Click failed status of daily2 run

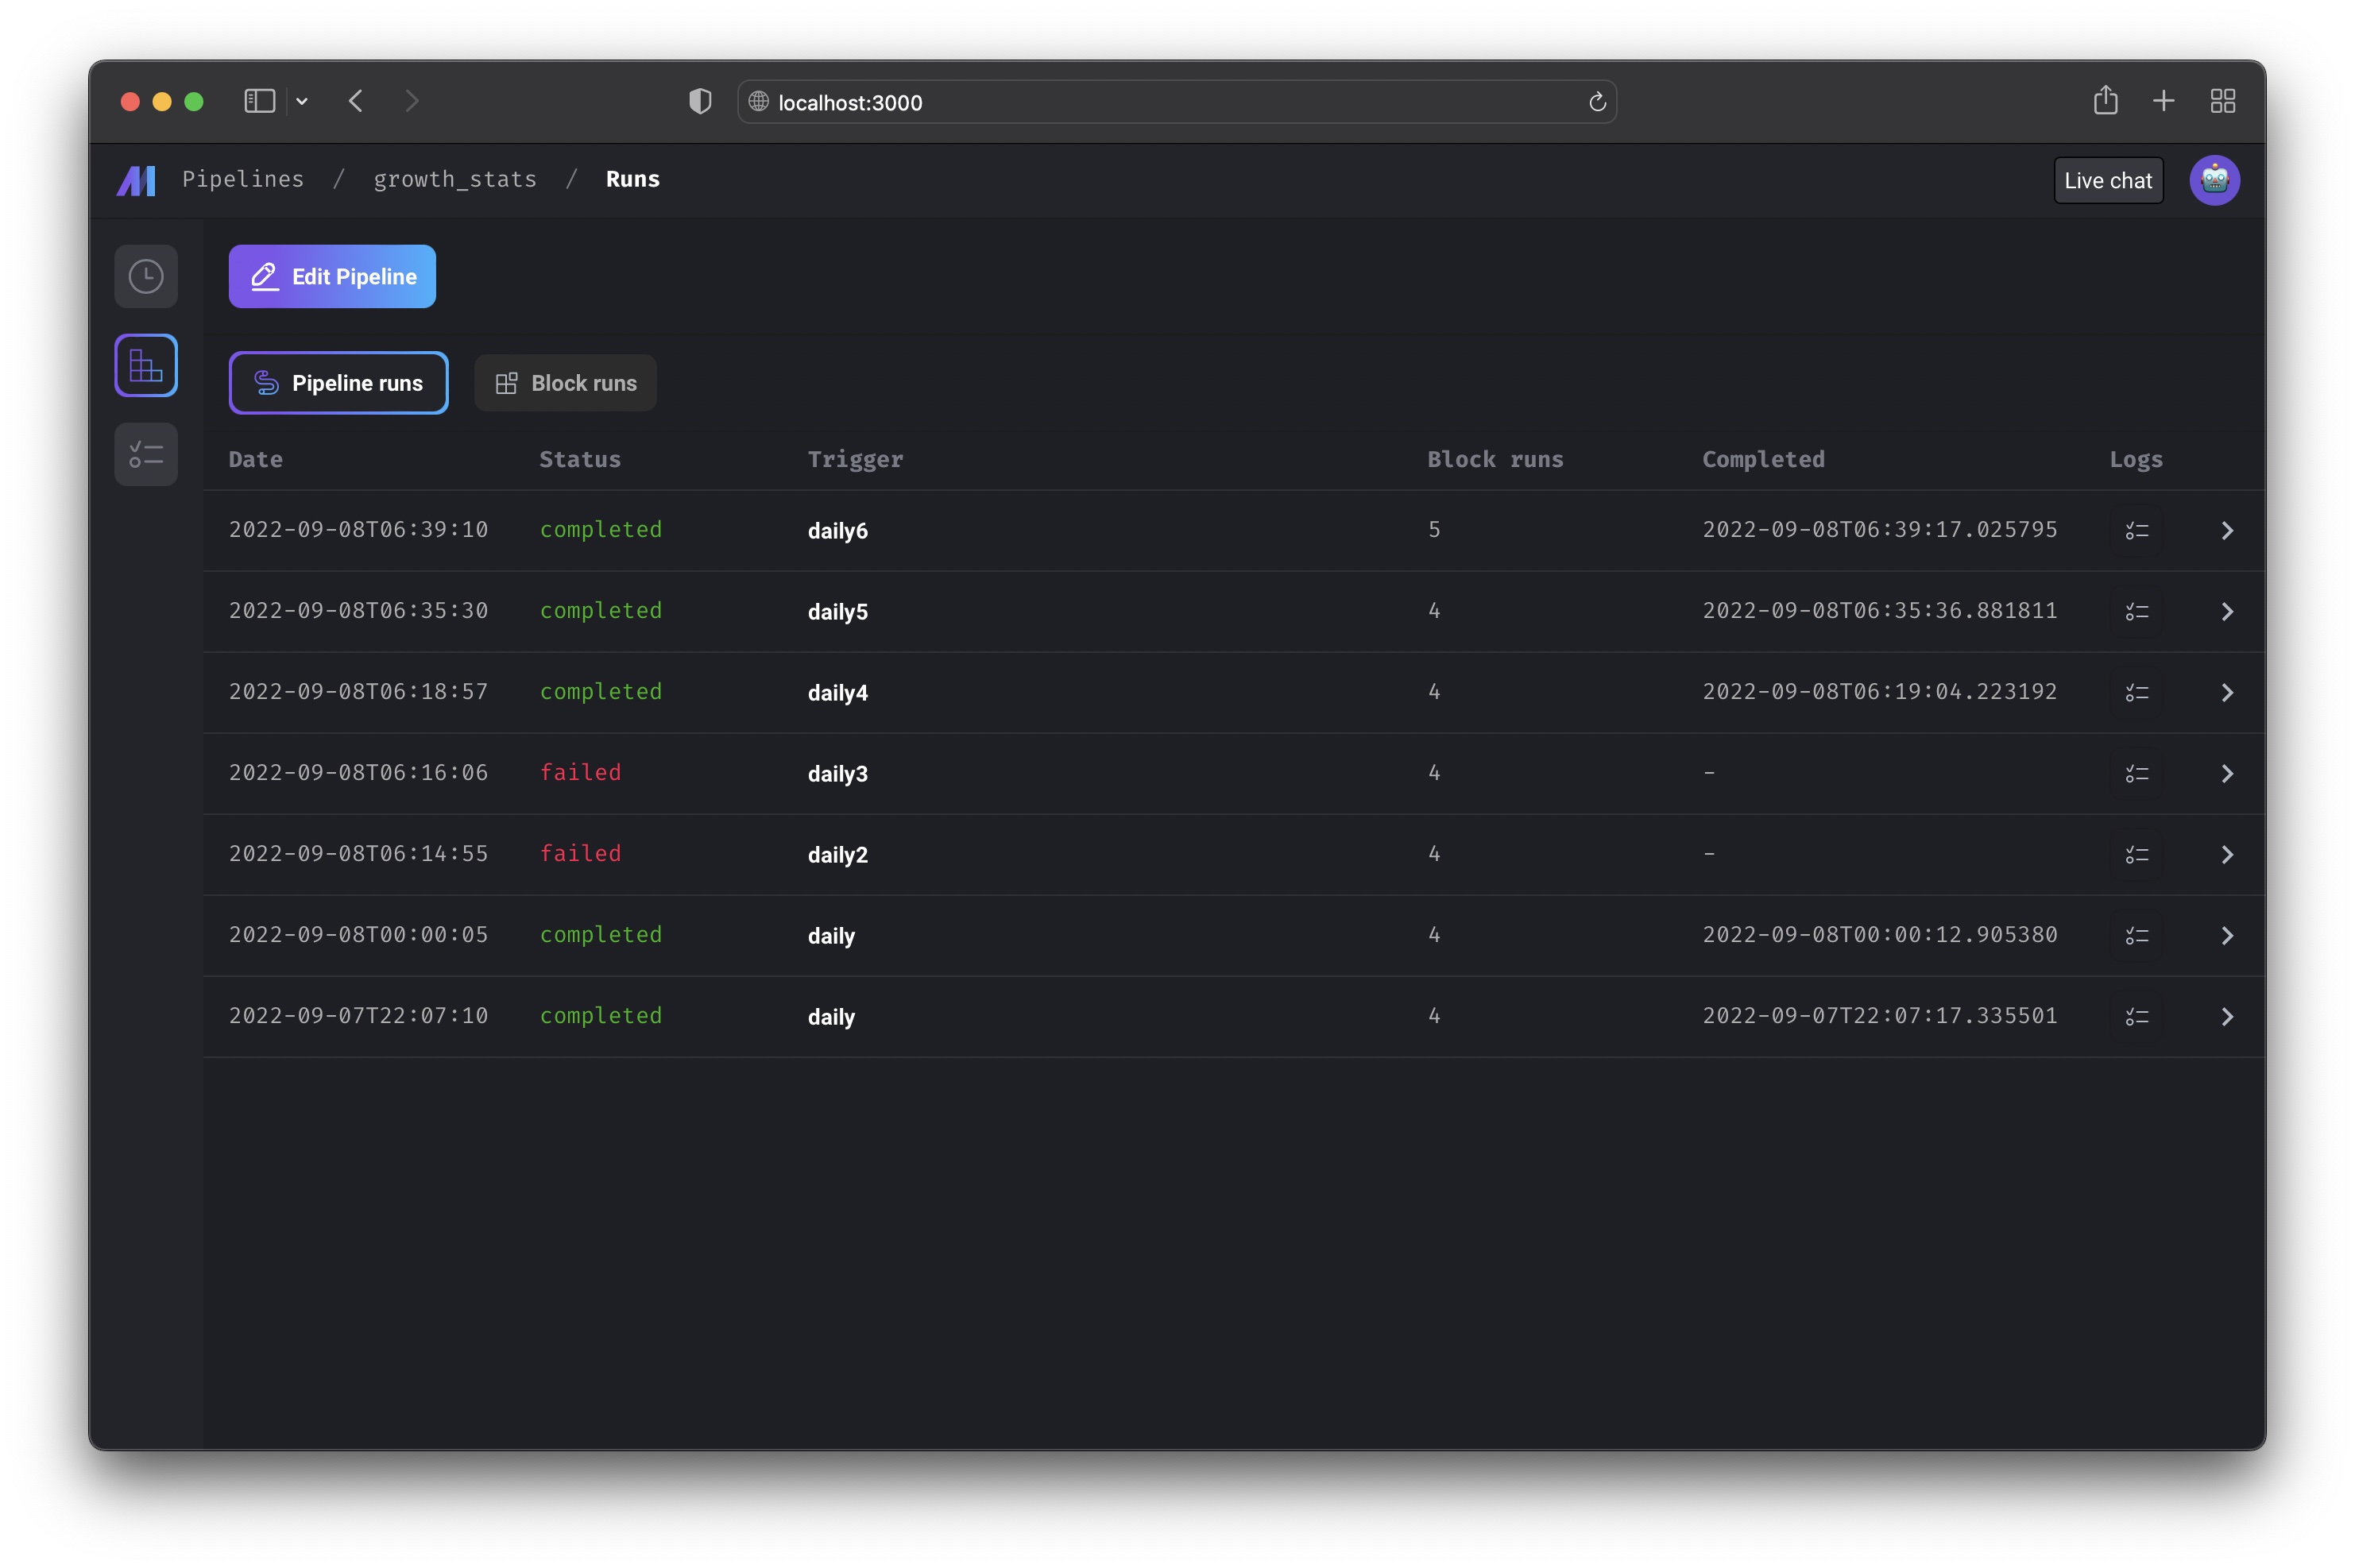pyautogui.click(x=581, y=854)
